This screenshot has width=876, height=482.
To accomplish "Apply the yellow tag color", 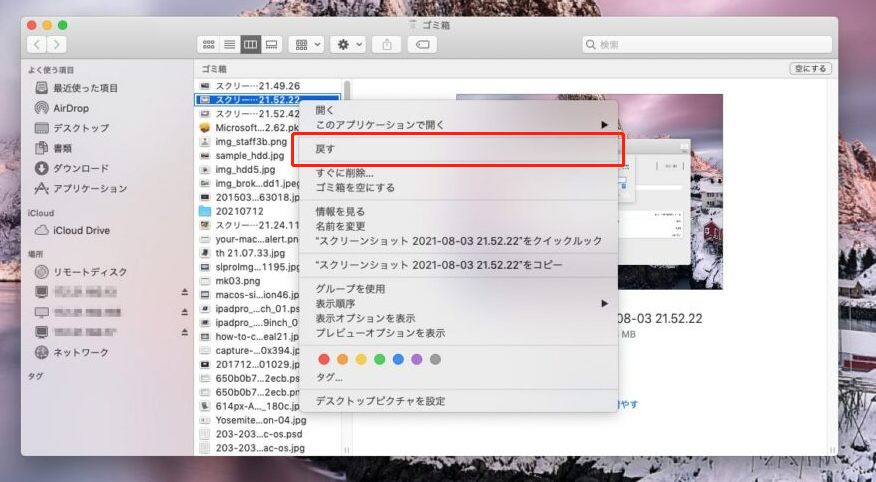I will [361, 360].
